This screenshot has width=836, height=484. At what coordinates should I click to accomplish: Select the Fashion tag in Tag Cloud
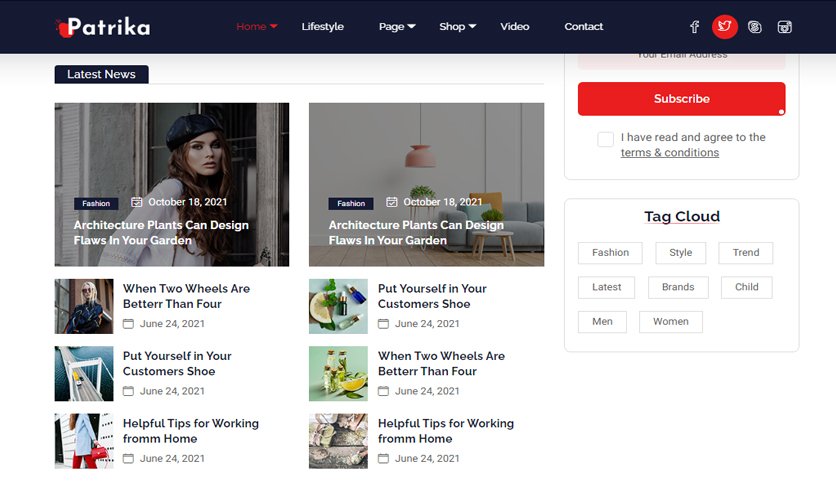coord(610,253)
